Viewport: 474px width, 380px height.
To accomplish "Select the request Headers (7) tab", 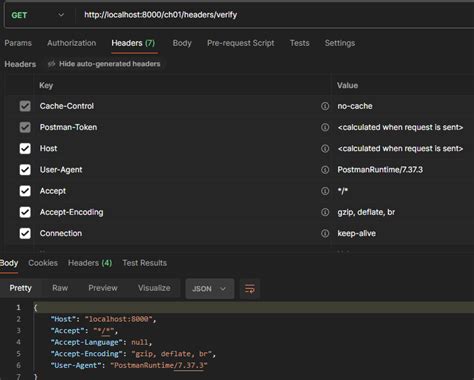I will pyautogui.click(x=133, y=43).
